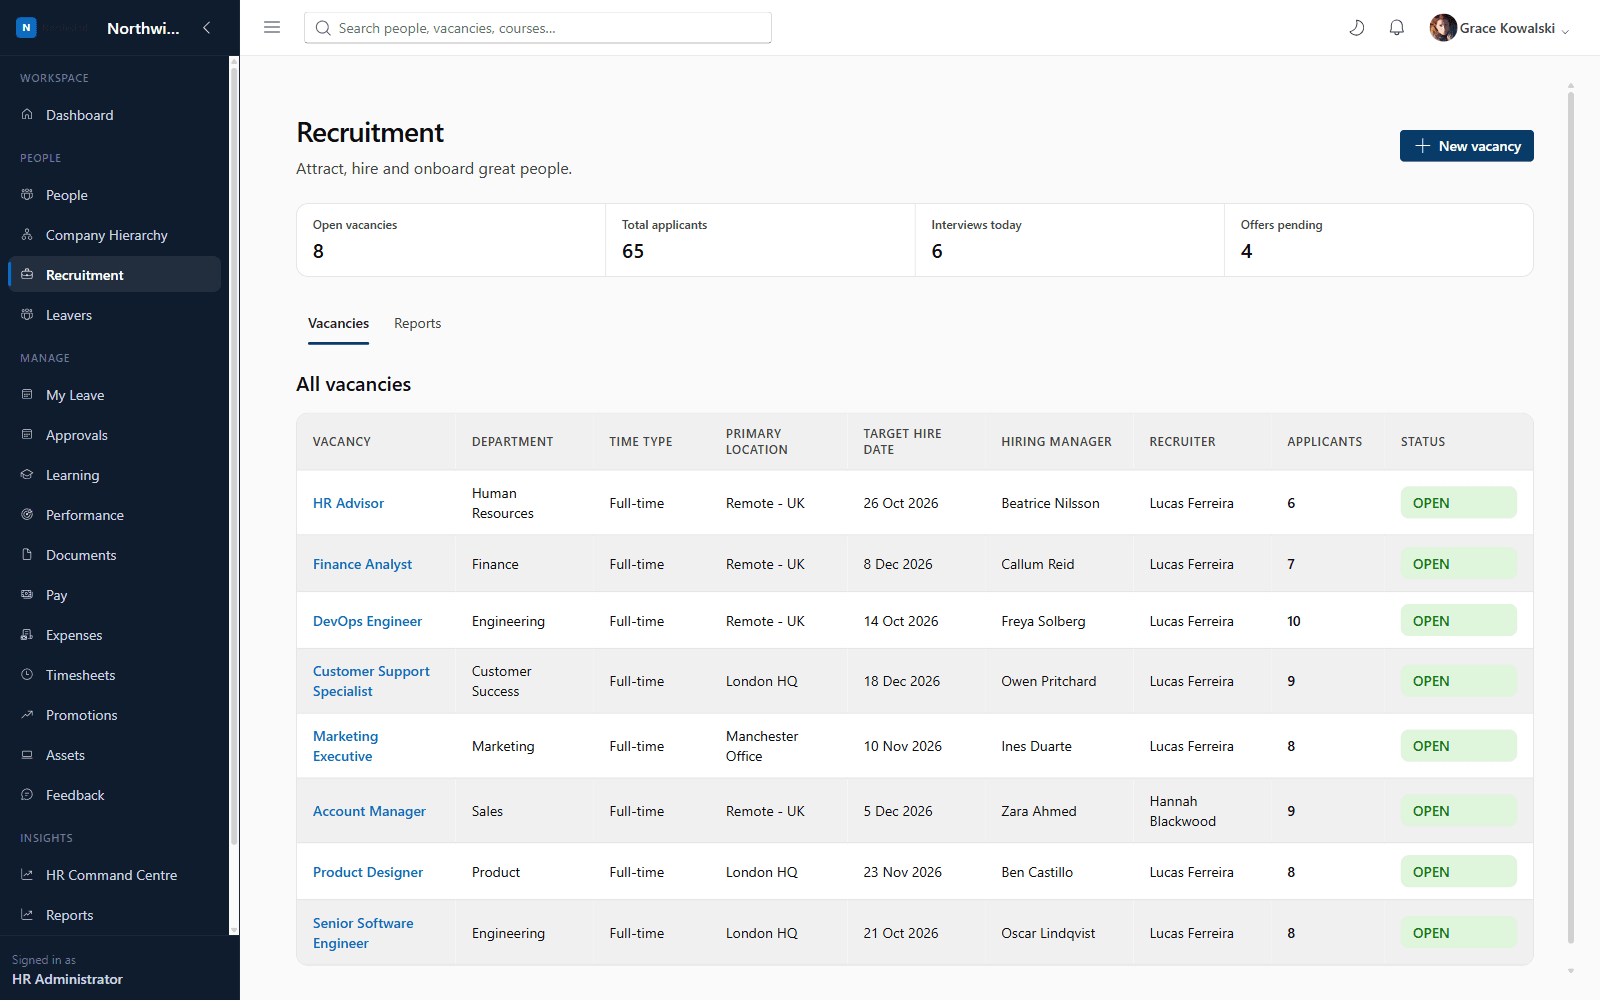Click the Approvals icon in sidebar
1600x1000 pixels.
tap(27, 434)
